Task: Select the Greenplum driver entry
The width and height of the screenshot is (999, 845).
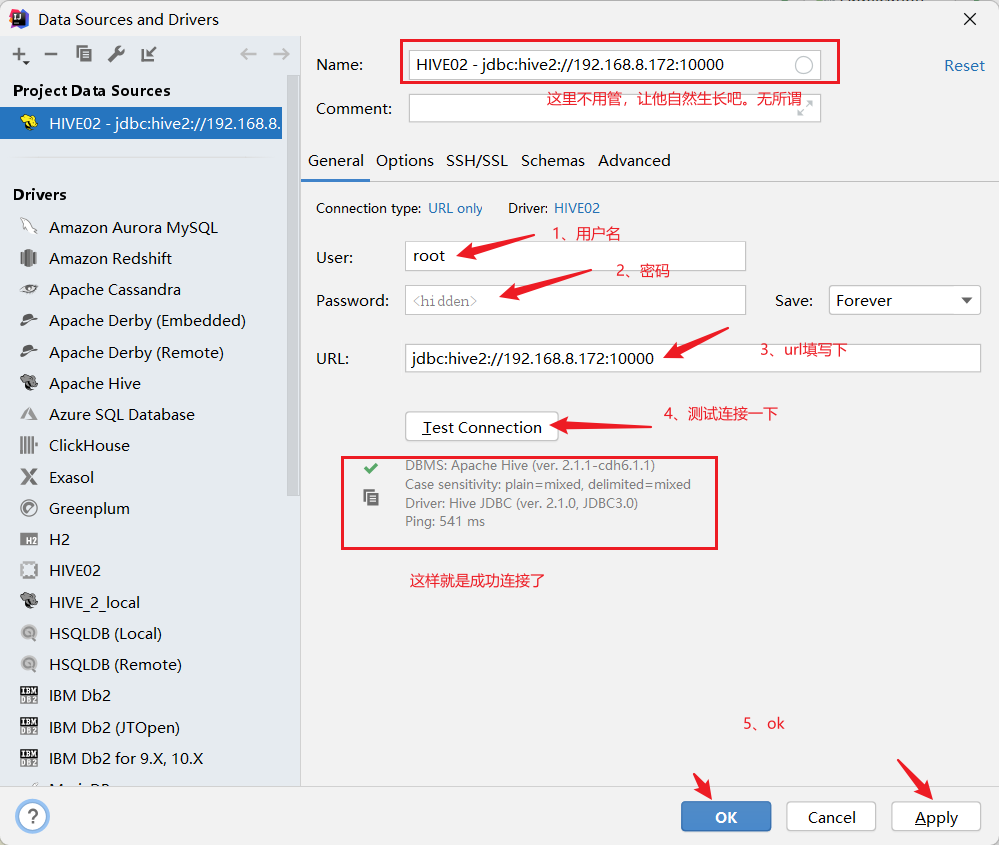Action: [92, 508]
